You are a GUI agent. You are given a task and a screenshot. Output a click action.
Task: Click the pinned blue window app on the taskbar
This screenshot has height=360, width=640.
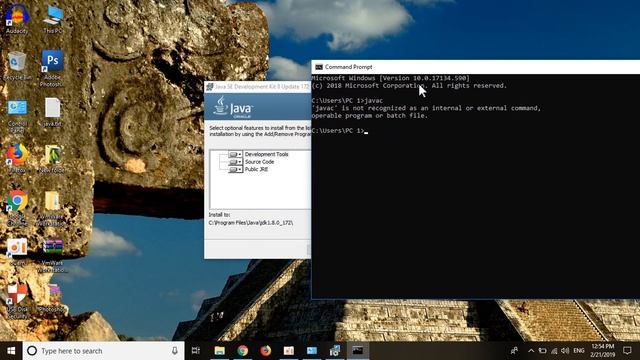click(x=312, y=351)
